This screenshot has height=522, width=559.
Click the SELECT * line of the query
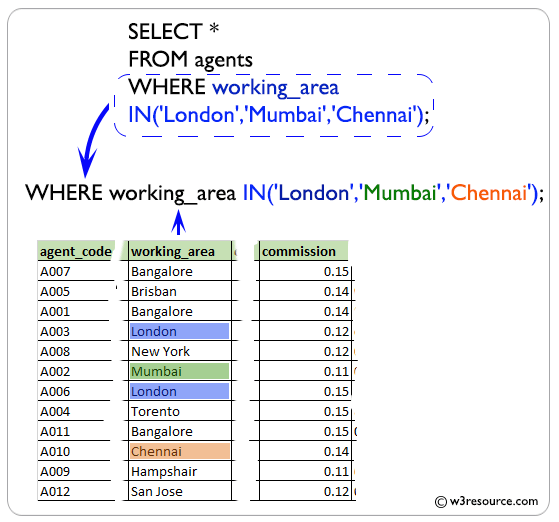pos(173,31)
